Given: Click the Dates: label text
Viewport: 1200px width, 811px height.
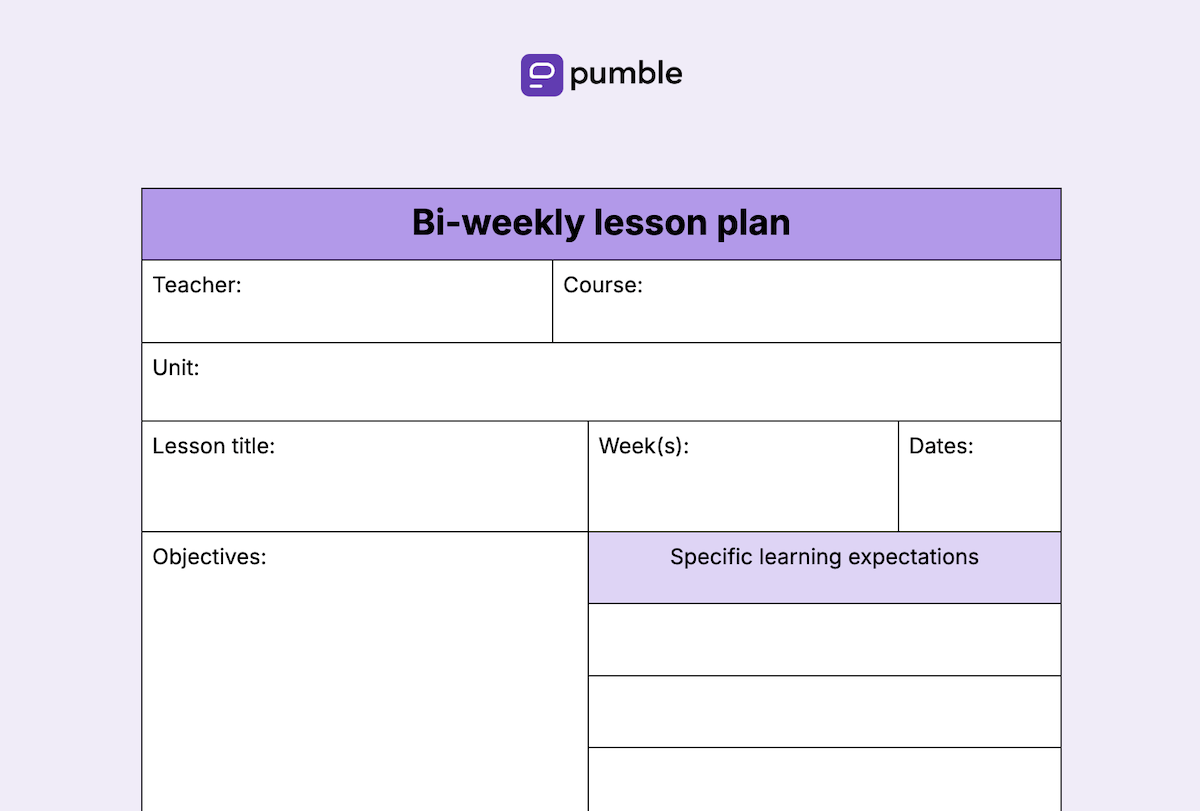Looking at the screenshot, I should coord(941,446).
